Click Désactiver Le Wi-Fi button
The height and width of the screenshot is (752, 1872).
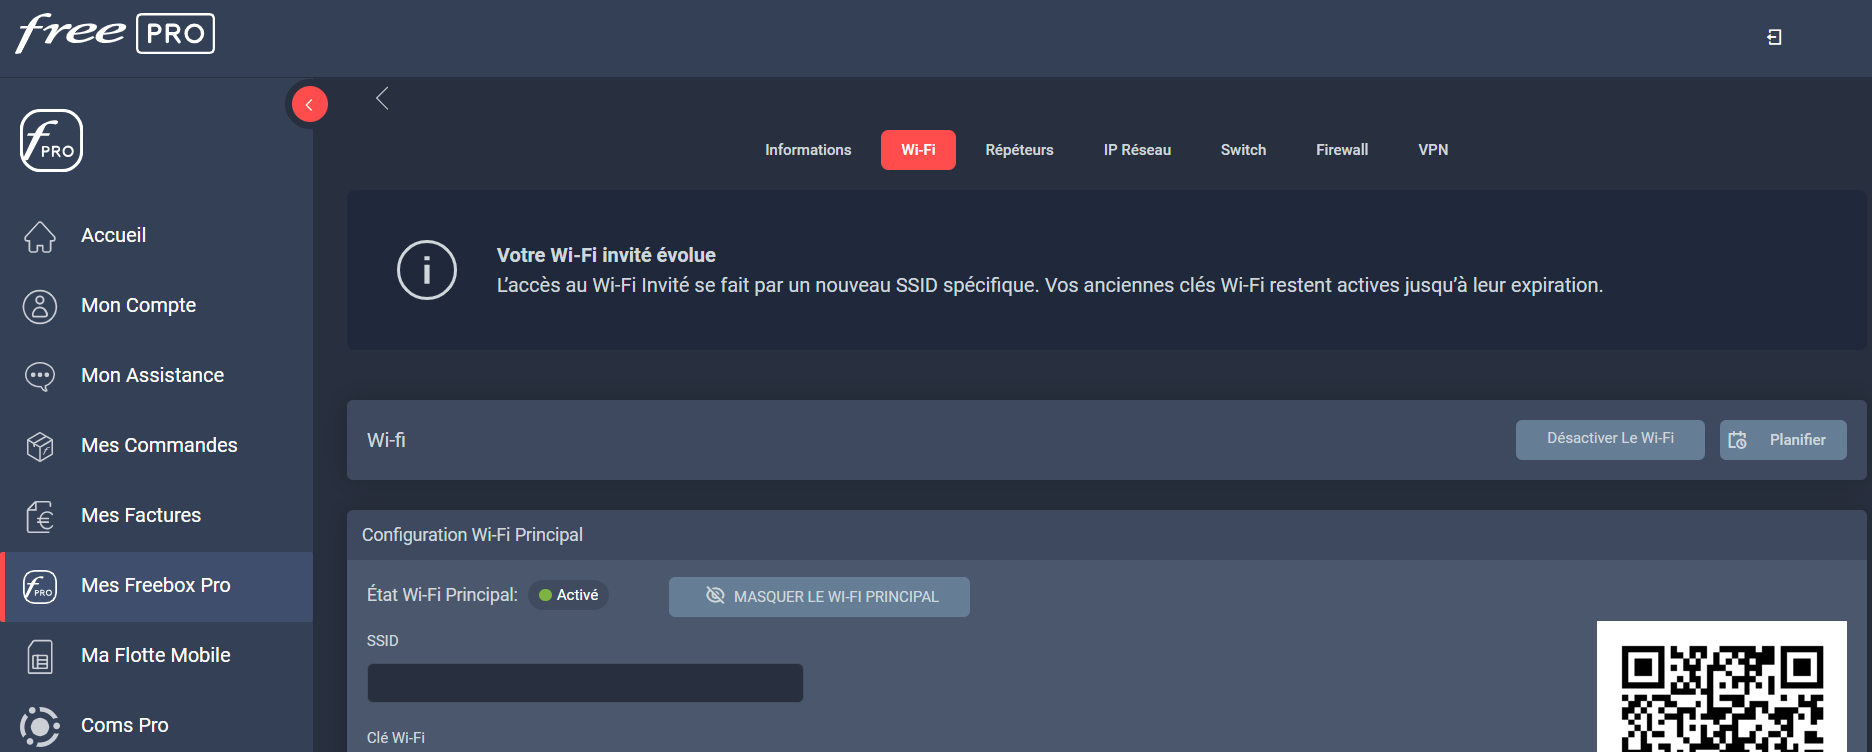click(1610, 440)
